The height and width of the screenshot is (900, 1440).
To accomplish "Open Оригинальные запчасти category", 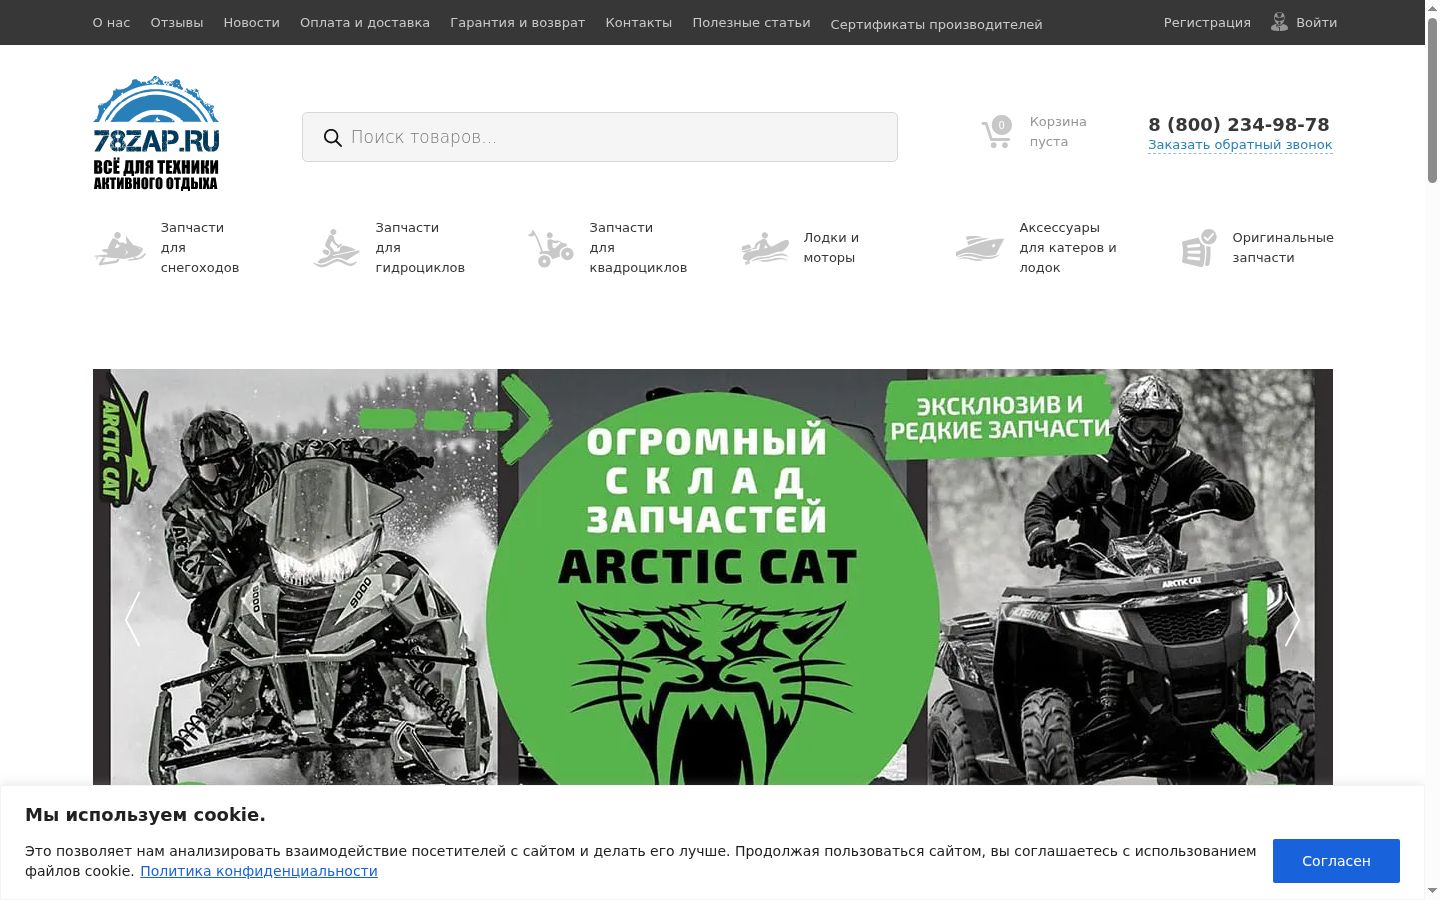I will click(1283, 248).
